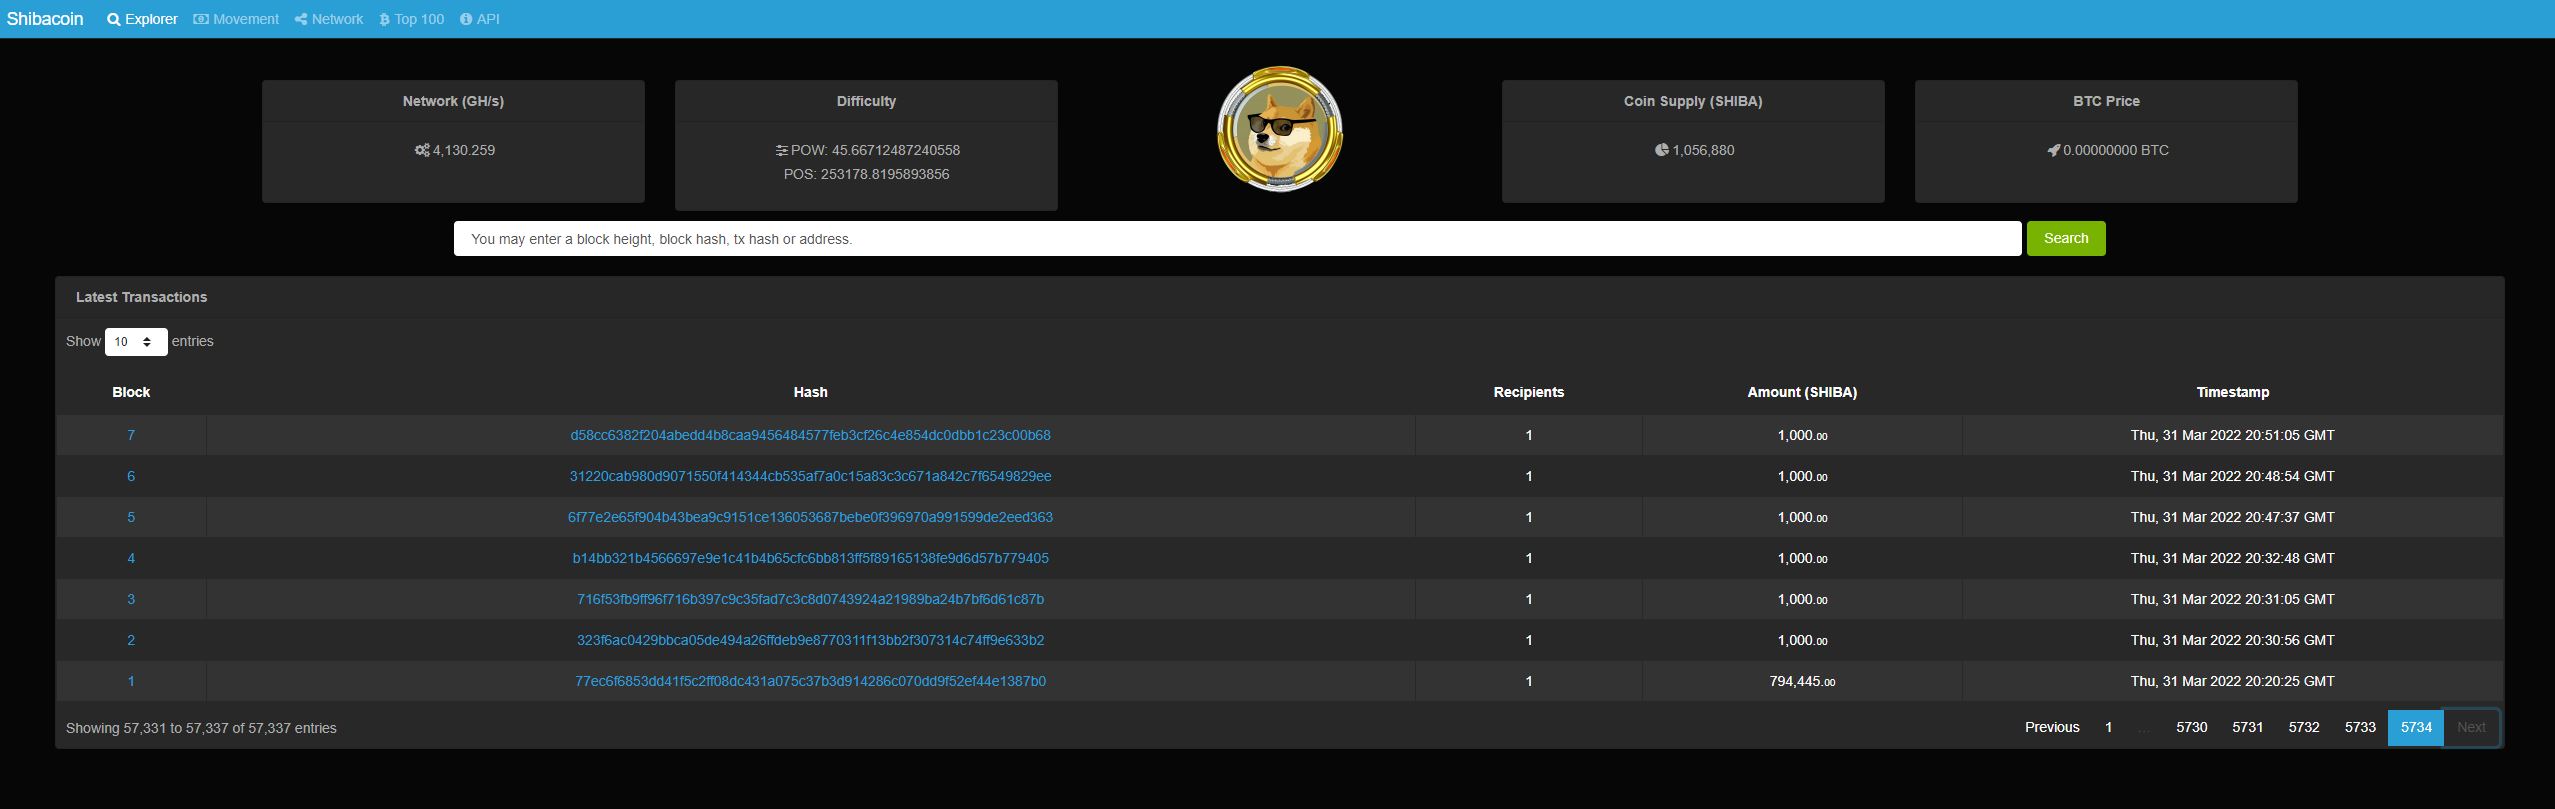Image resolution: width=2555 pixels, height=809 pixels.
Task: Select active page 5734
Action: tap(2416, 727)
